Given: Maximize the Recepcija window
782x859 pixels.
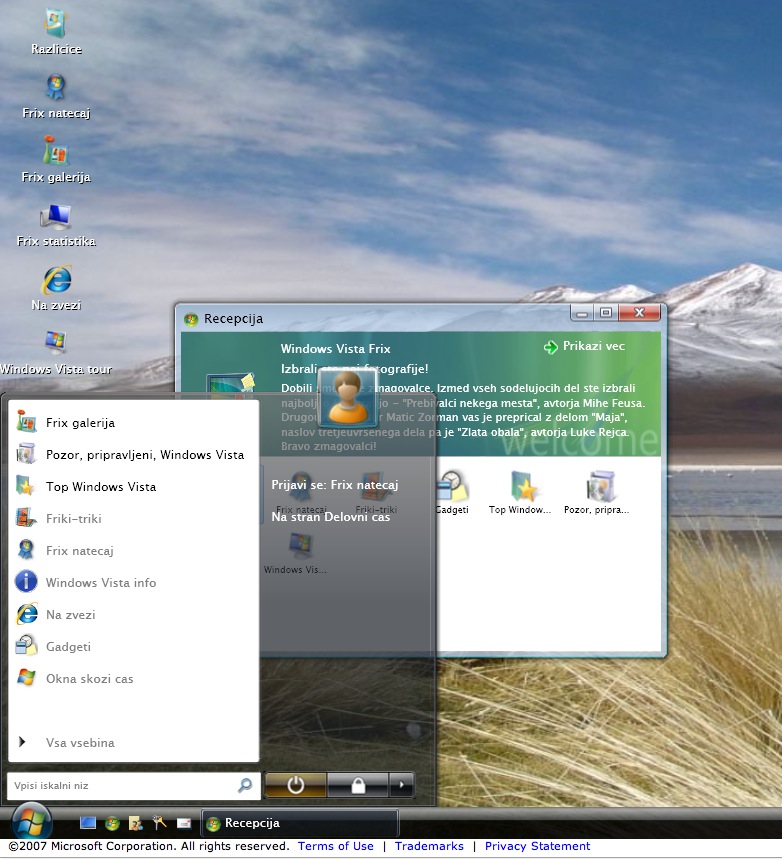Looking at the screenshot, I should click(606, 313).
